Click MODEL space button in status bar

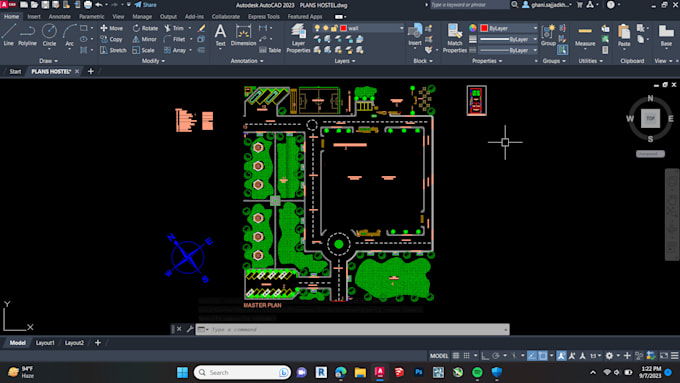pyautogui.click(x=439, y=356)
